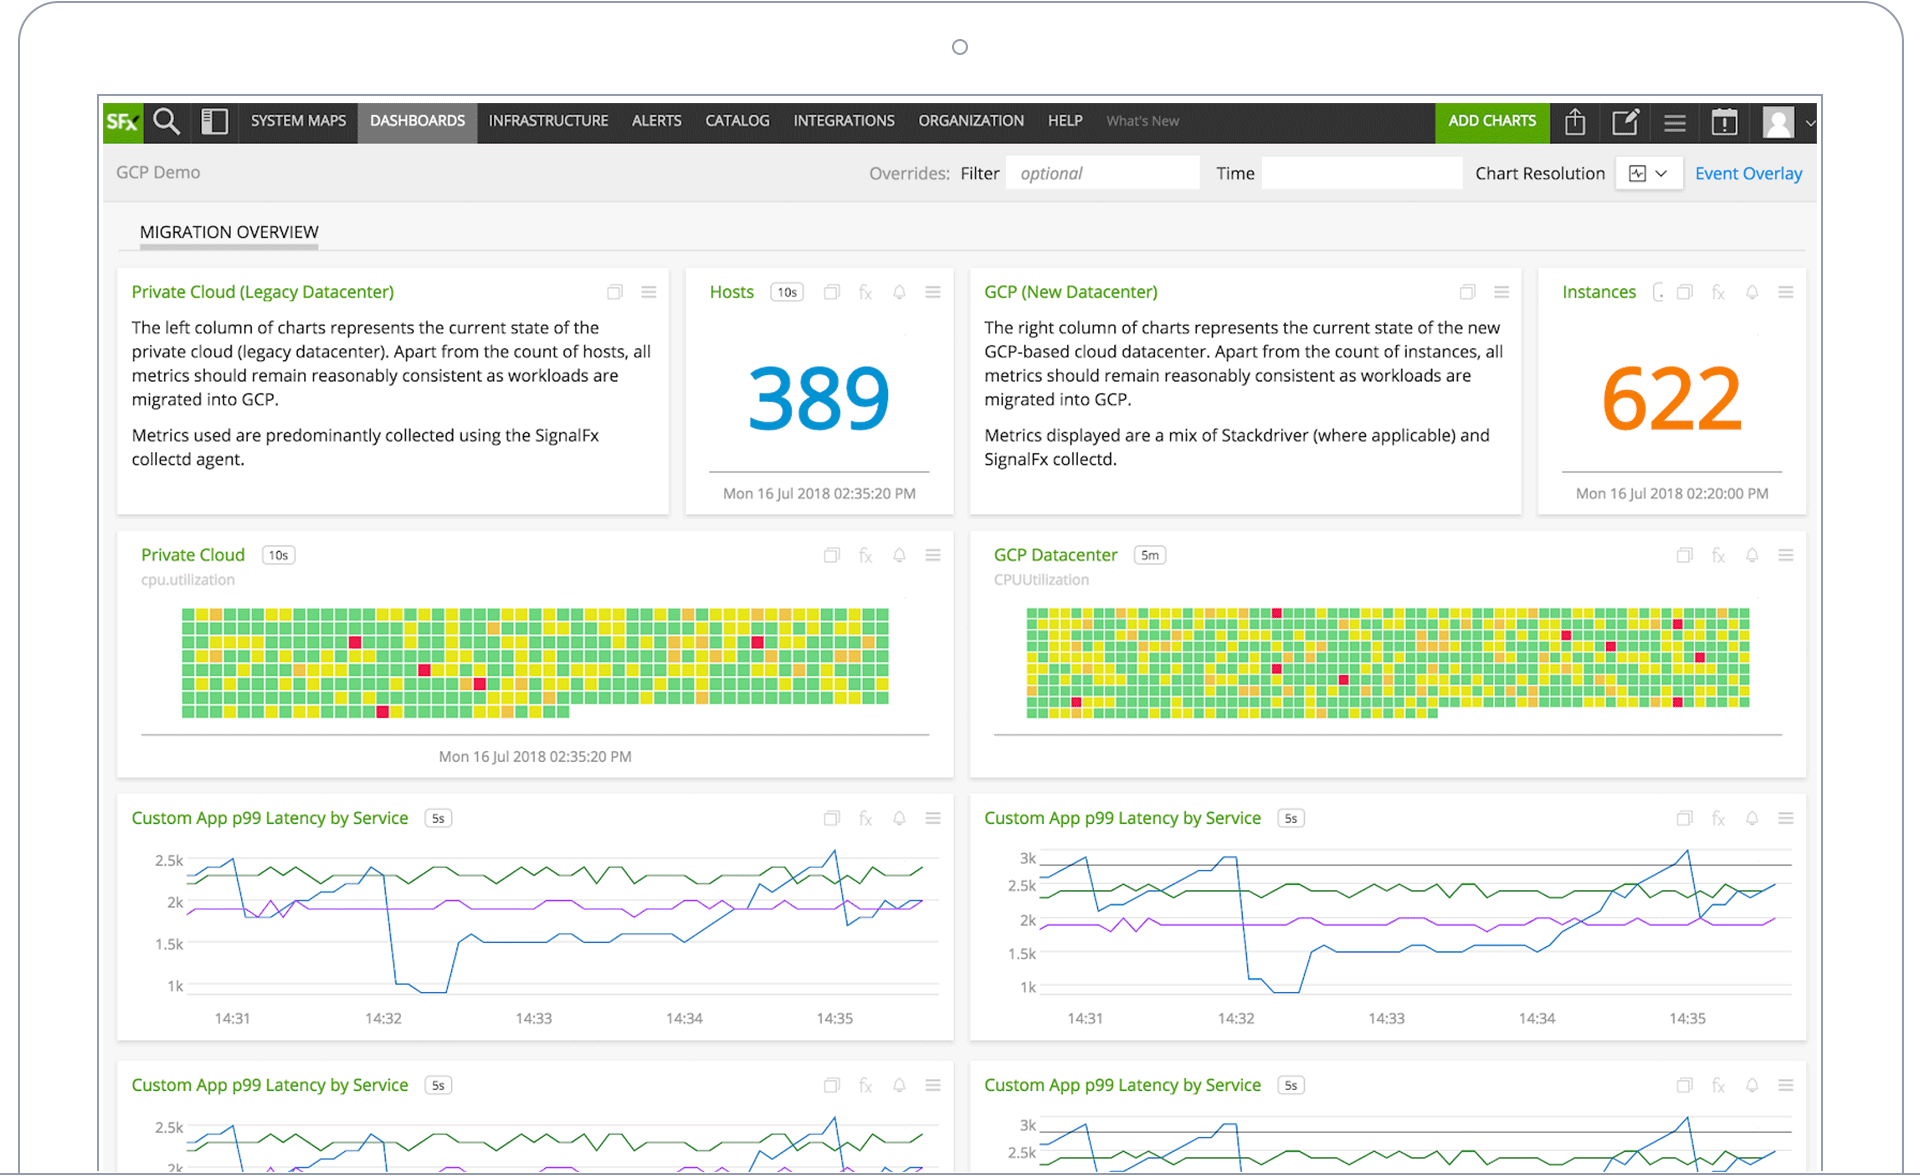Click the bell icon on Instances chart

coord(1752,292)
